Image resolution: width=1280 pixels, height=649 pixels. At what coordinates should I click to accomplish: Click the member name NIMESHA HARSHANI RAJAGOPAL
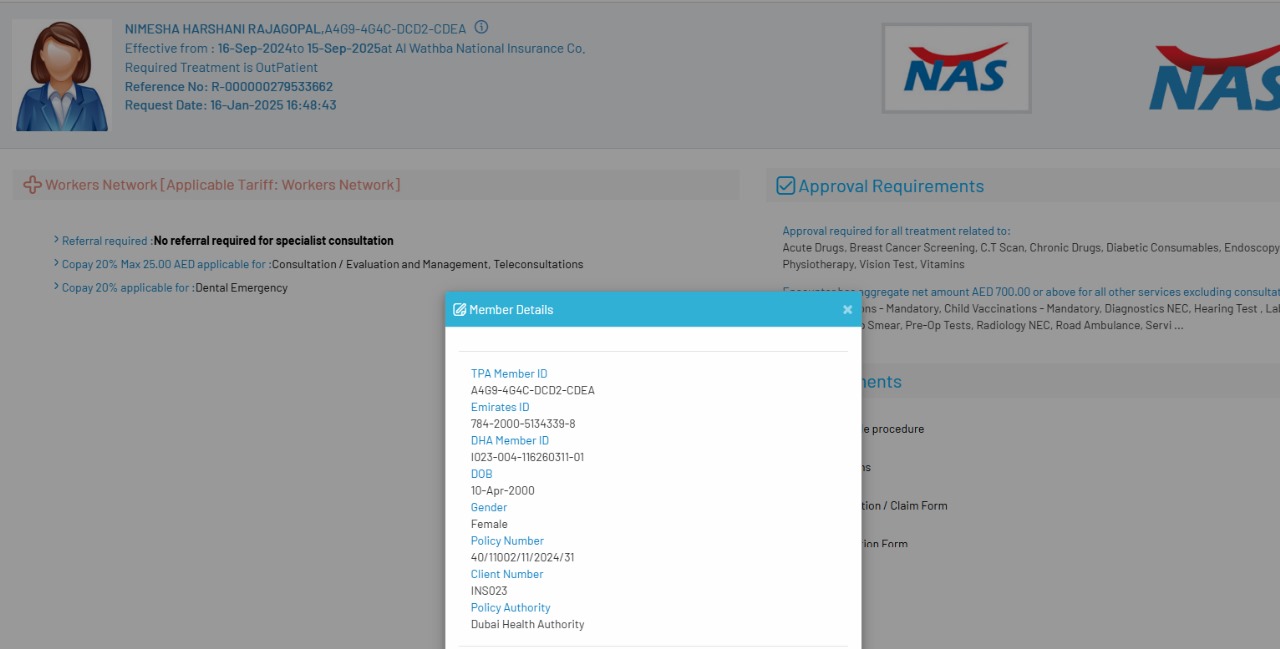pos(223,29)
